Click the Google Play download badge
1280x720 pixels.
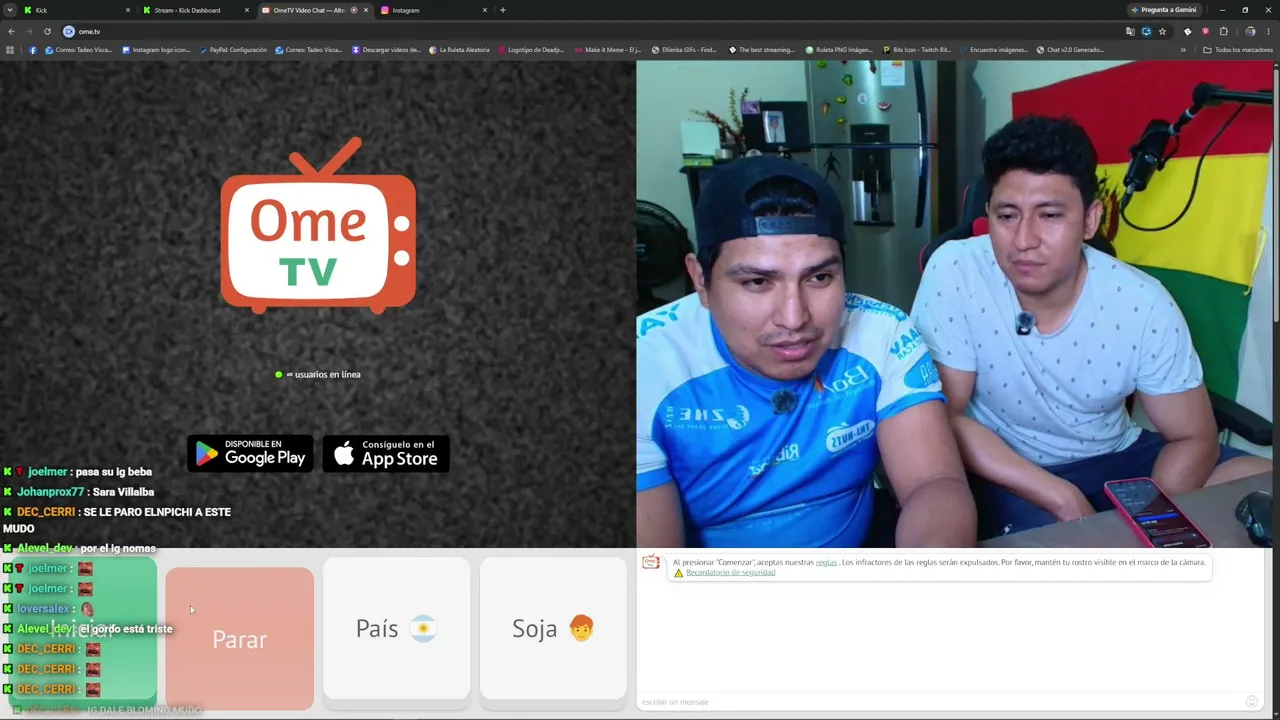pyautogui.click(x=250, y=453)
